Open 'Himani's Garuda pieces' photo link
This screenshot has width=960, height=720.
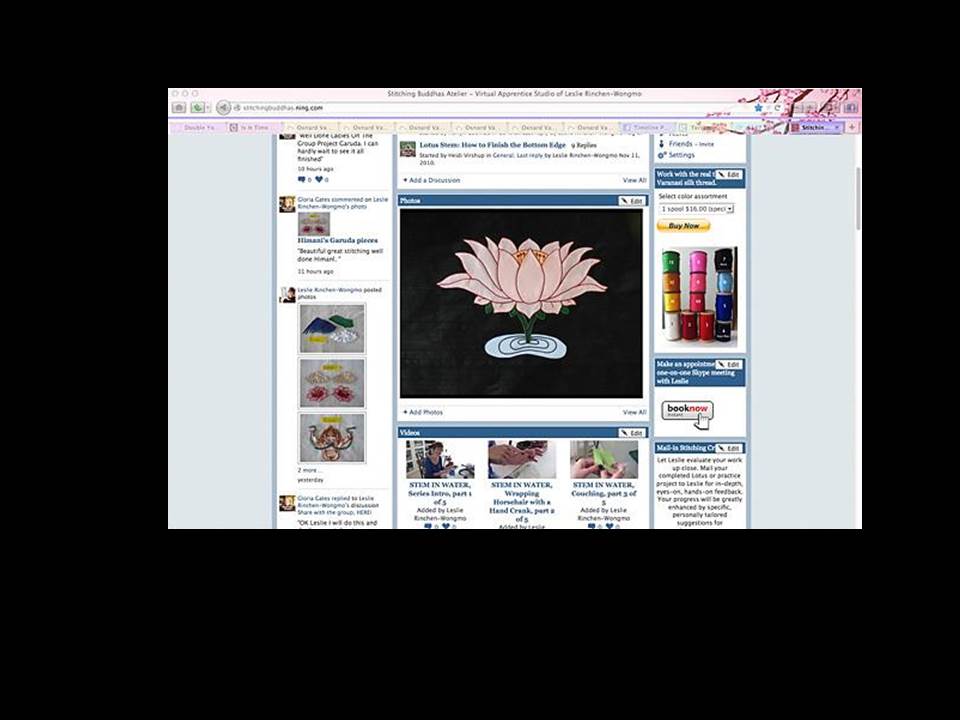click(337, 241)
